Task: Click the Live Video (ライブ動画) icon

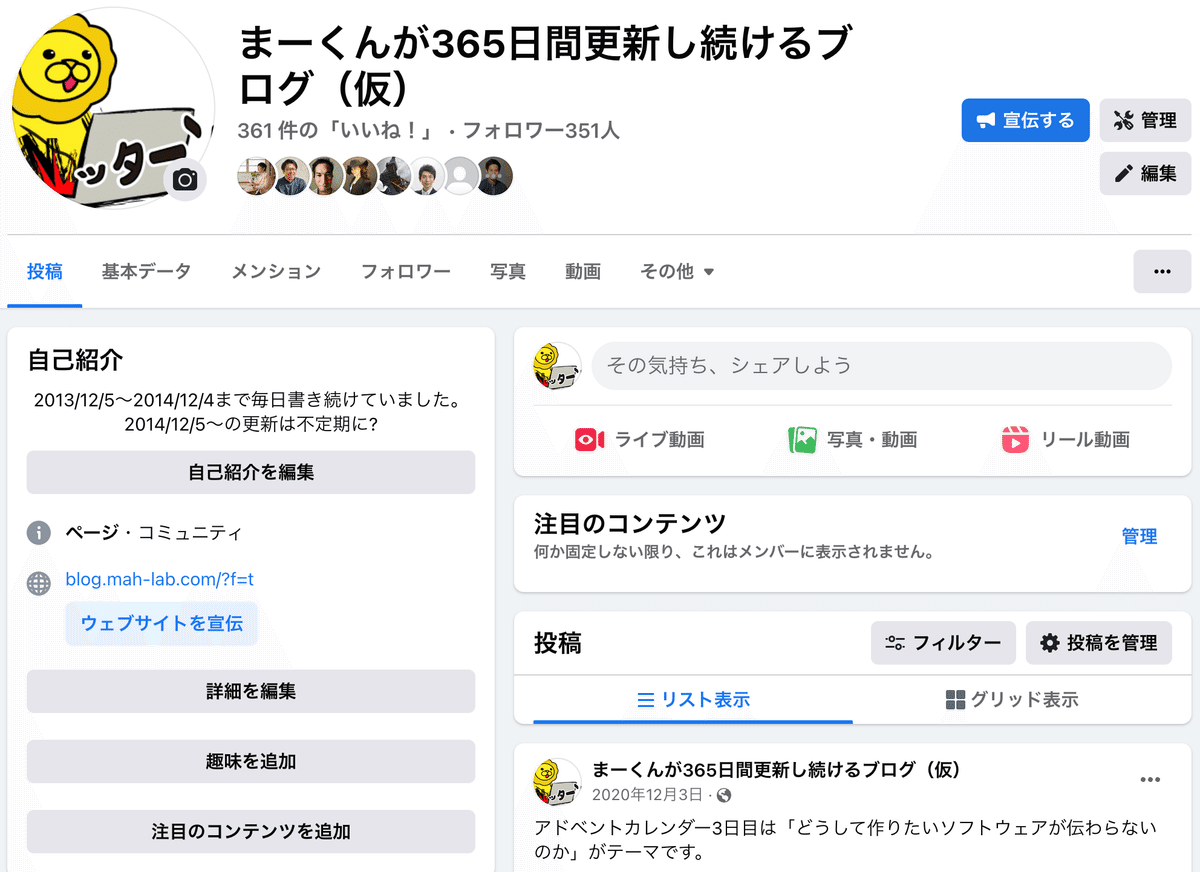Action: pos(589,440)
